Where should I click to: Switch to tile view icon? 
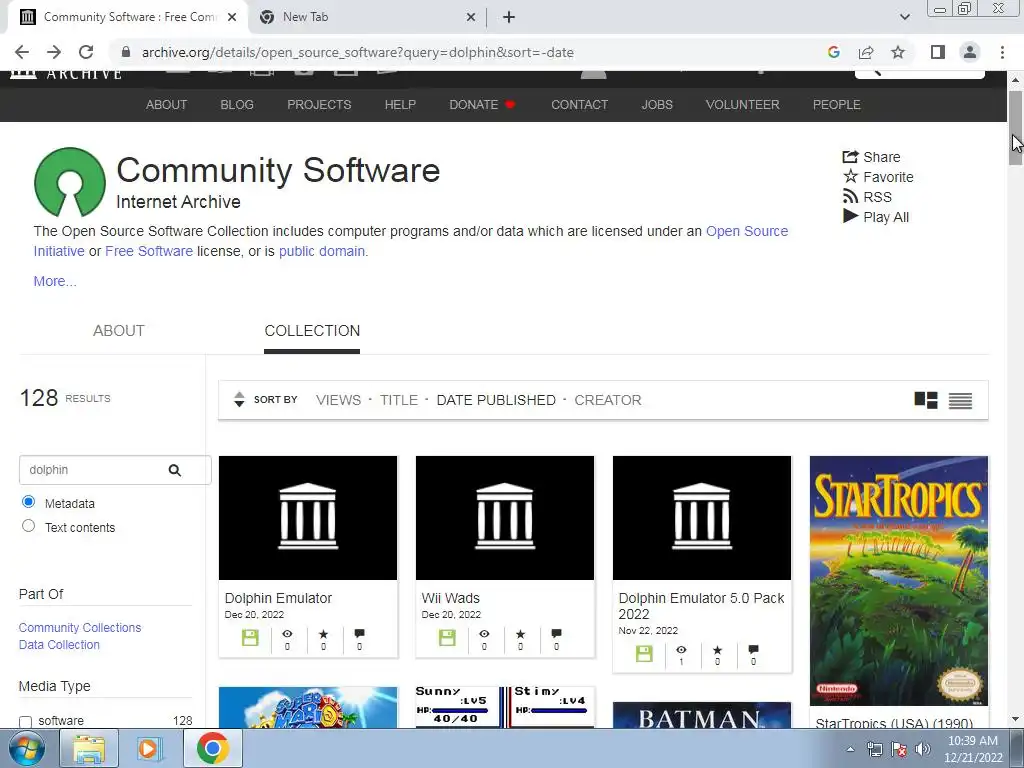coord(925,400)
